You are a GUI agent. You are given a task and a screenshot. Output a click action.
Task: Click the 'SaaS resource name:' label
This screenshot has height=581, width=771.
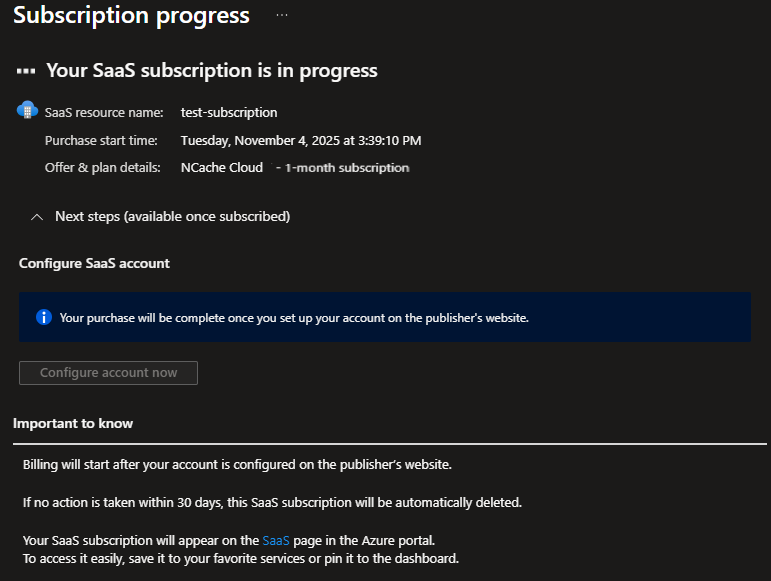[104, 113]
